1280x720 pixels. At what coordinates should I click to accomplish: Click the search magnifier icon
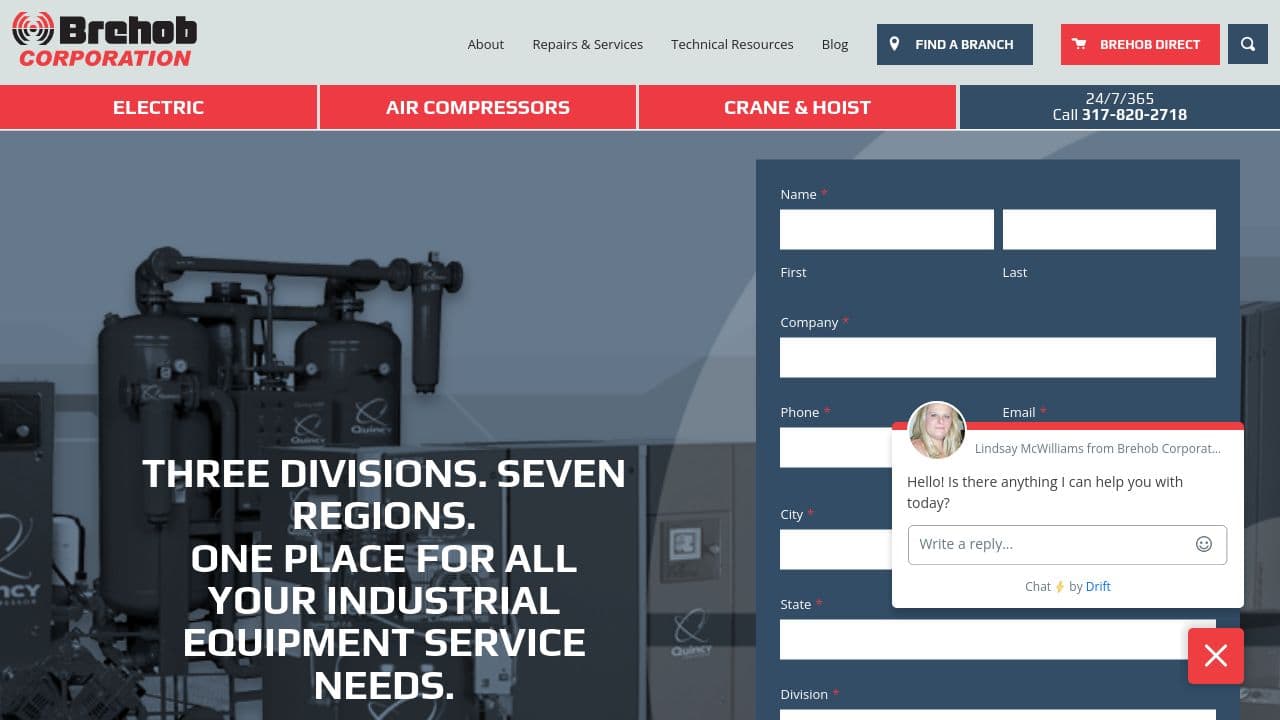click(x=1248, y=44)
